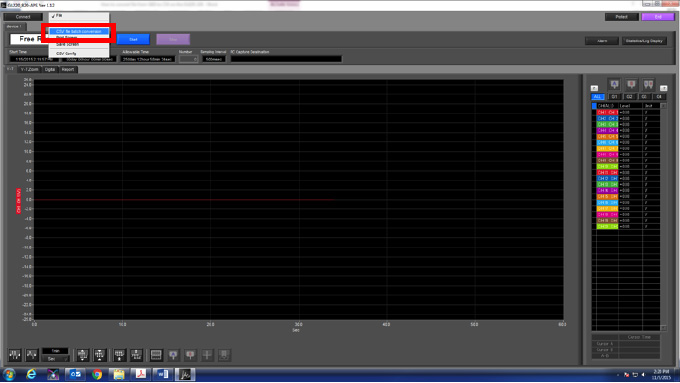Click the Cursor A icon above channel list
680x383 pixels.
click(615, 85)
